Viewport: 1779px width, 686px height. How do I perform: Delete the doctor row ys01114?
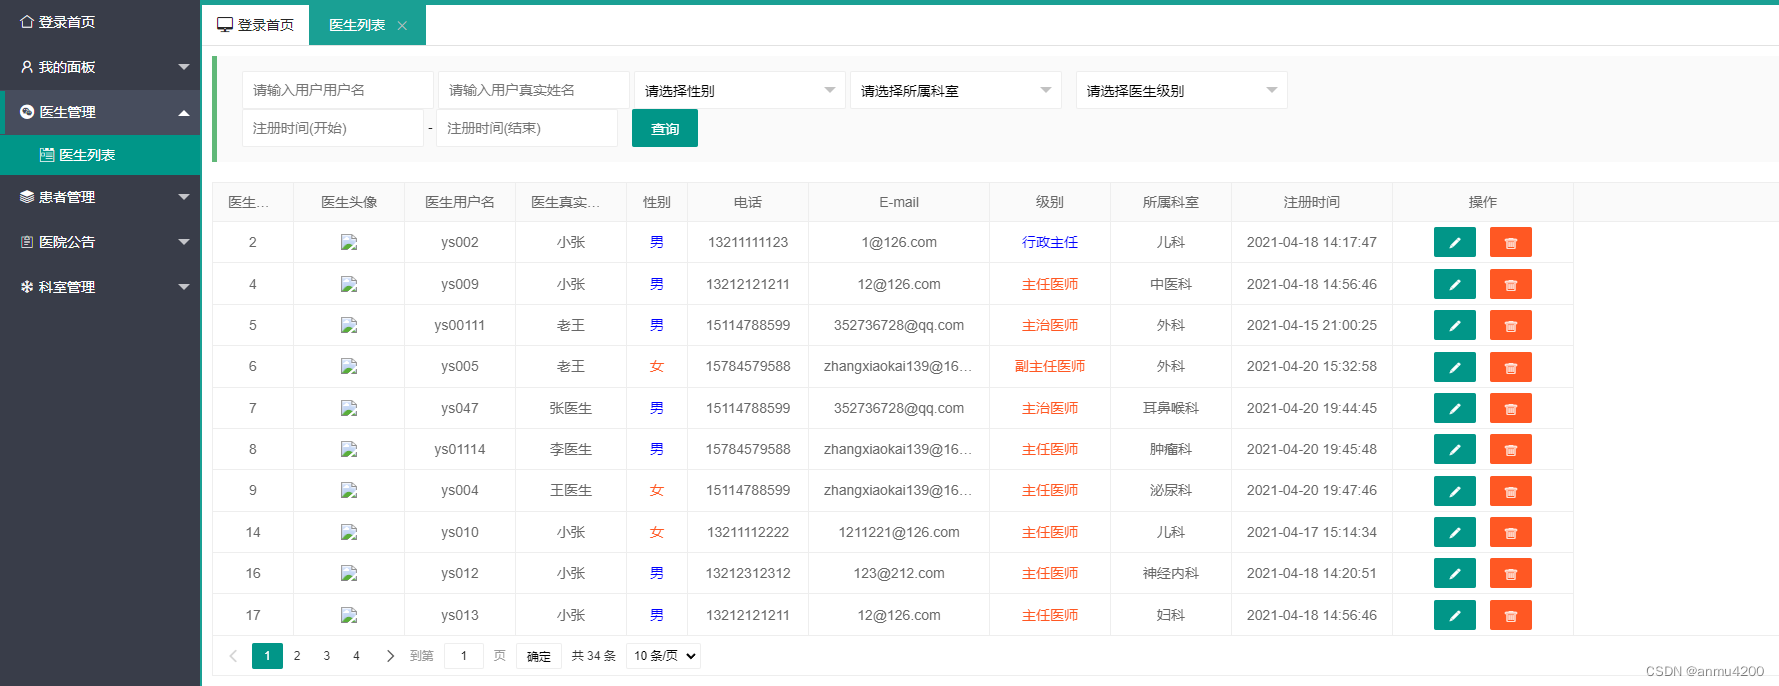pyautogui.click(x=1510, y=449)
